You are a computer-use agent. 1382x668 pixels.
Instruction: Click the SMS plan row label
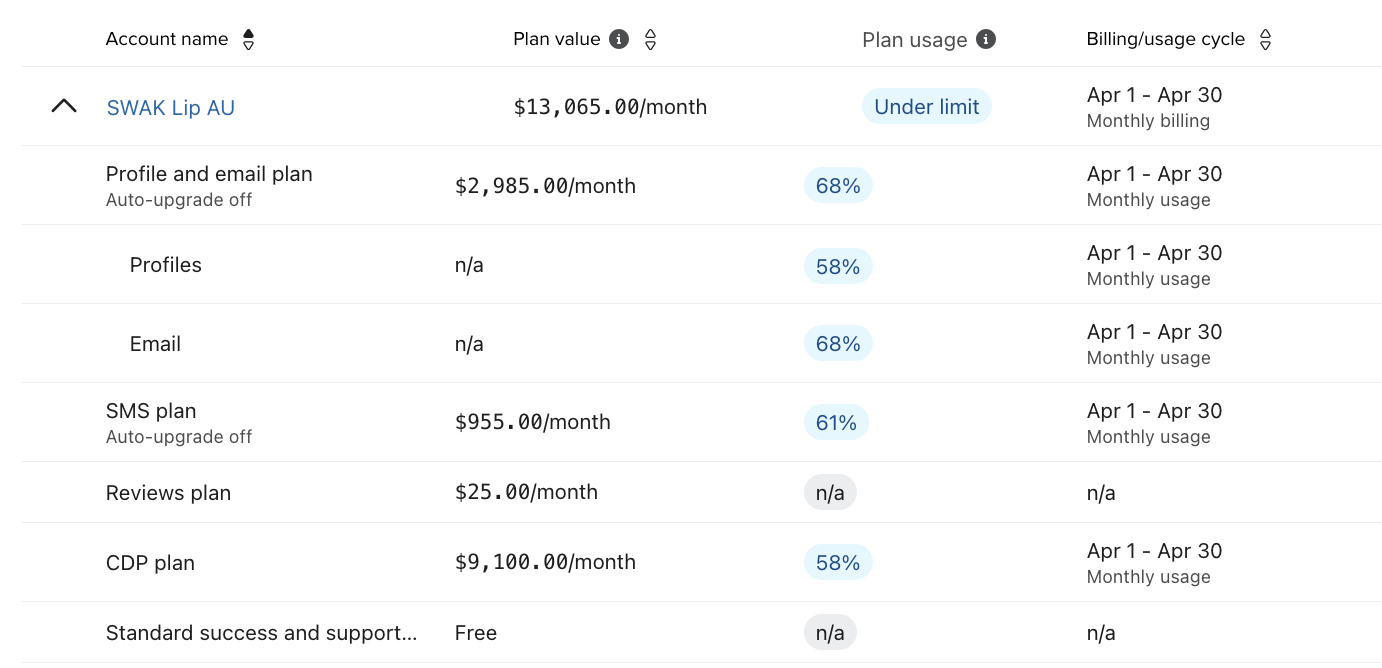click(151, 411)
